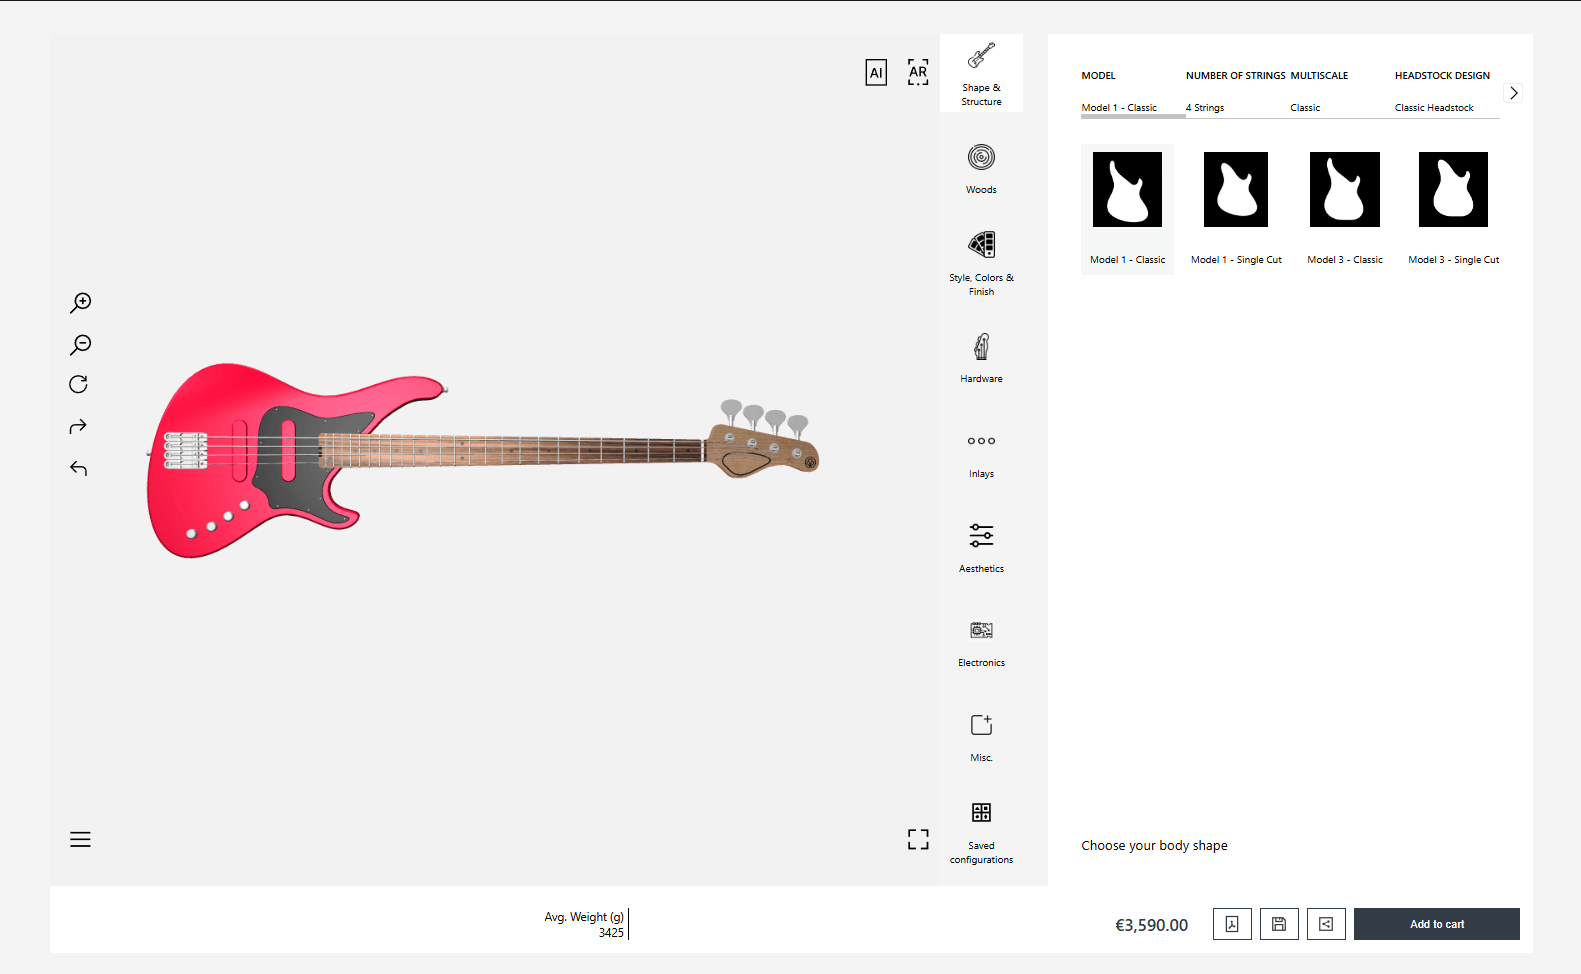This screenshot has height=974, width=1581.
Task: Click the zoom out magnifier icon
Action: pos(81,345)
